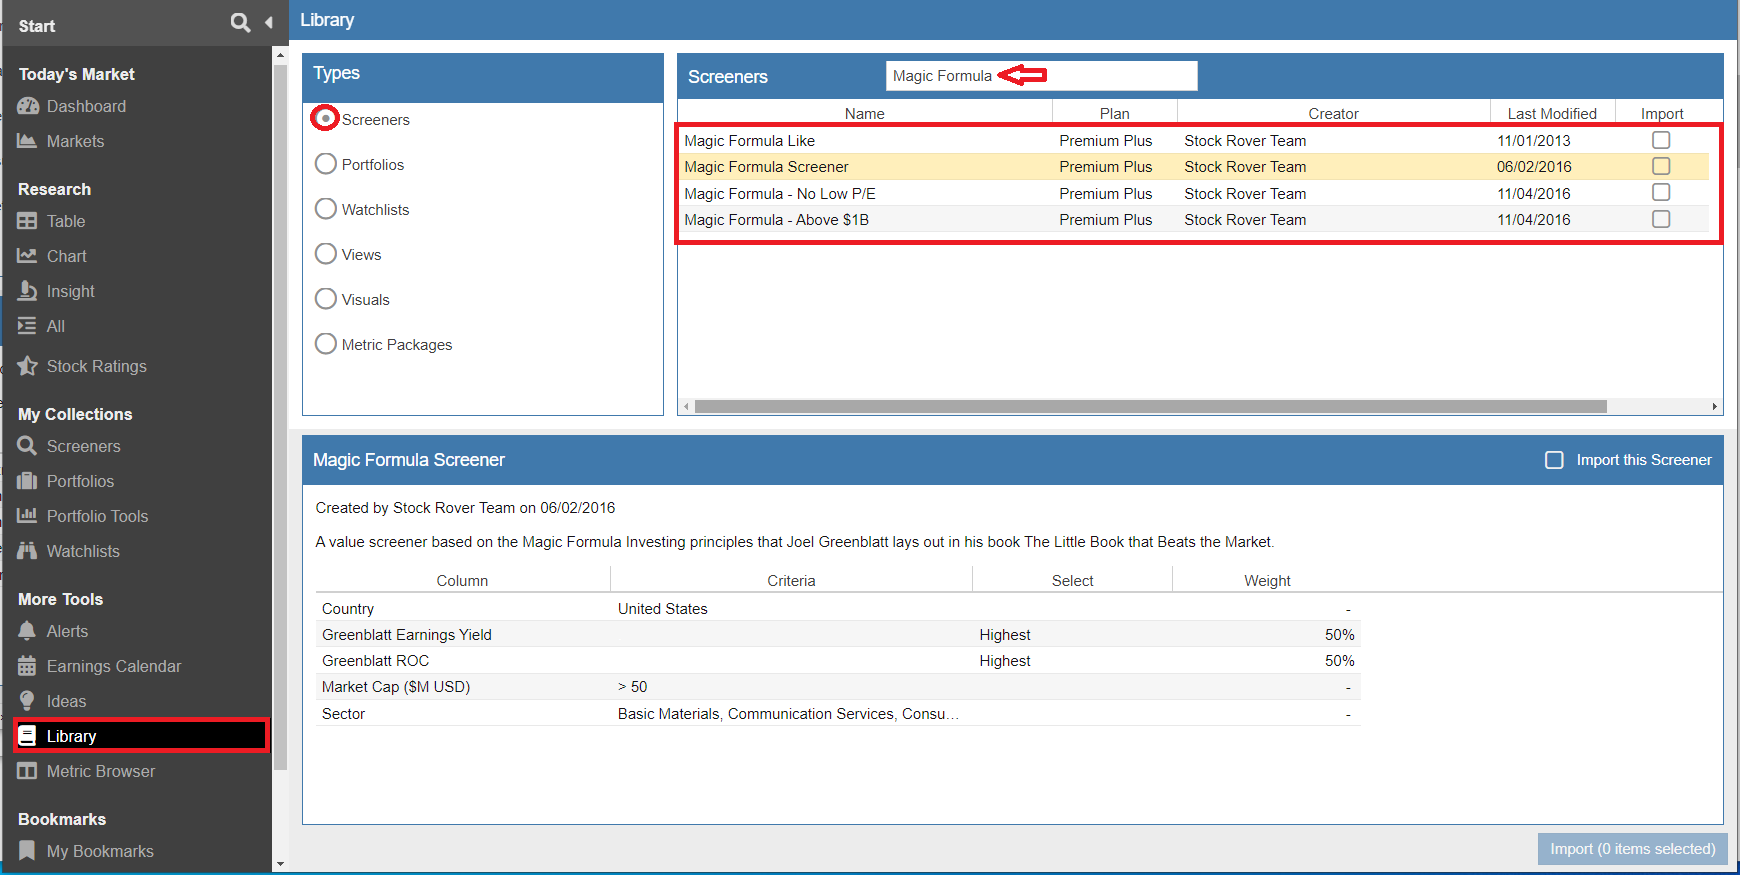The width and height of the screenshot is (1740, 875).
Task: Open My Bookmarks via bookmark icon
Action: tap(28, 851)
